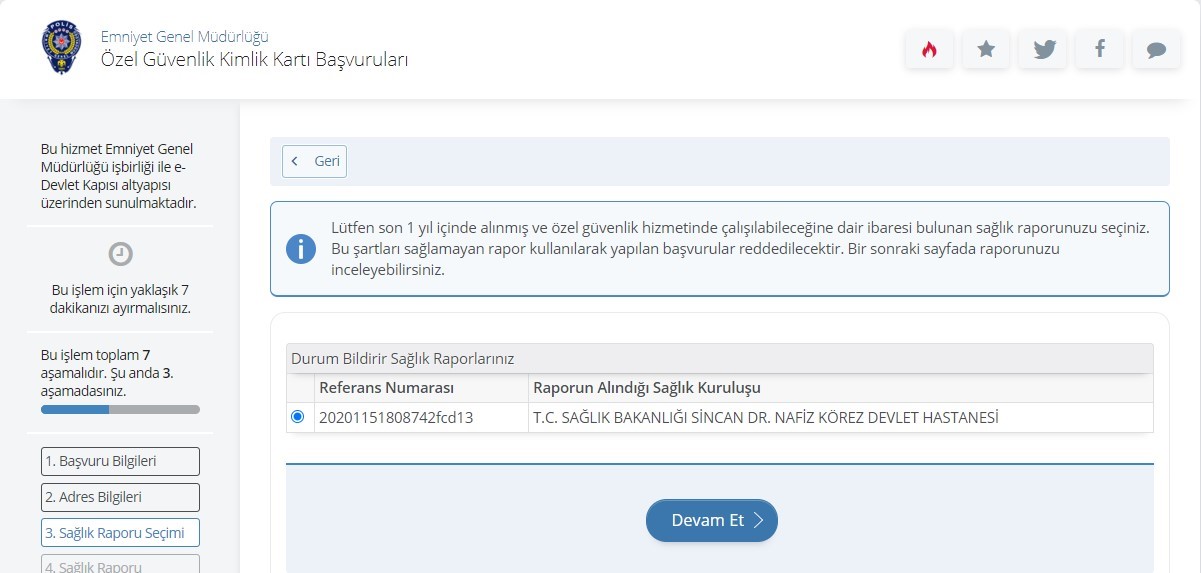Open step 3. Sağlık Raporu Seçimi
This screenshot has height=573, width=1201.
point(120,533)
